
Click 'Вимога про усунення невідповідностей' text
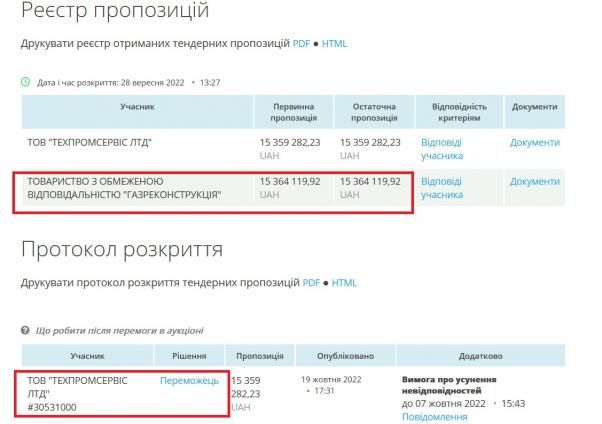click(449, 385)
